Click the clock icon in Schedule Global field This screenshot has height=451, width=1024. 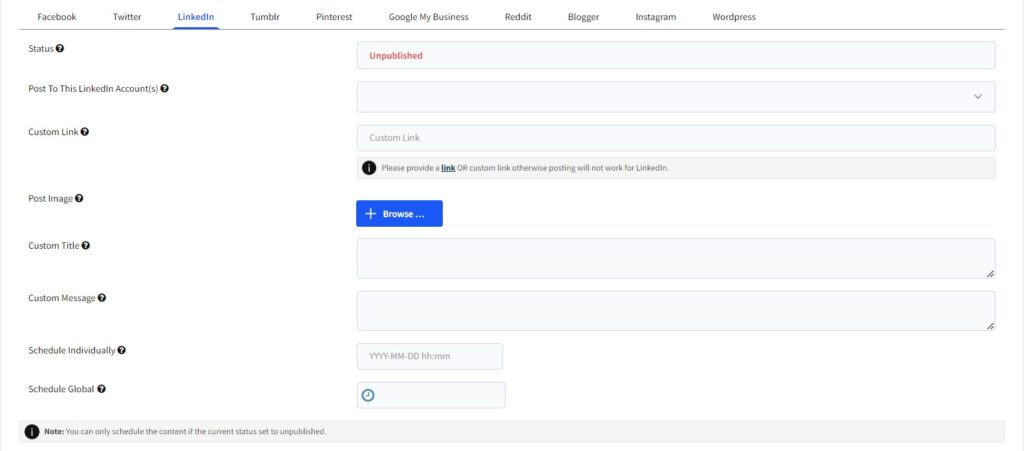(368, 396)
